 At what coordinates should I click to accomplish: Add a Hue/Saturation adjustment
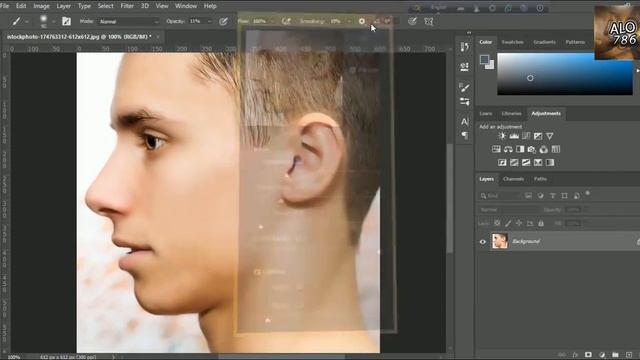pos(496,149)
